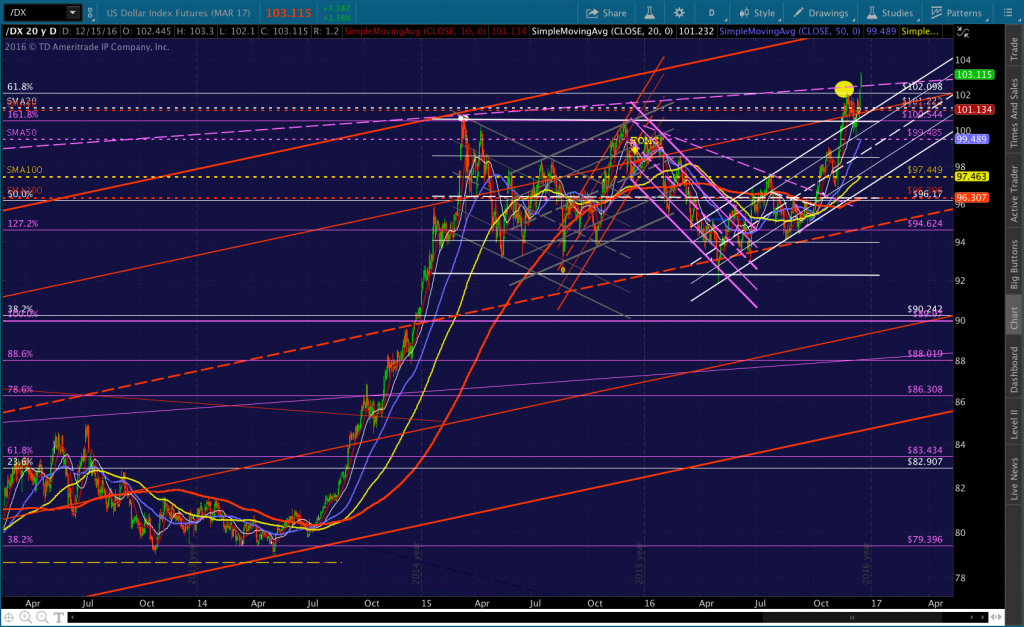The image size is (1024, 627).
Task: Click the green 103.115 price bubble
Action: (974, 74)
